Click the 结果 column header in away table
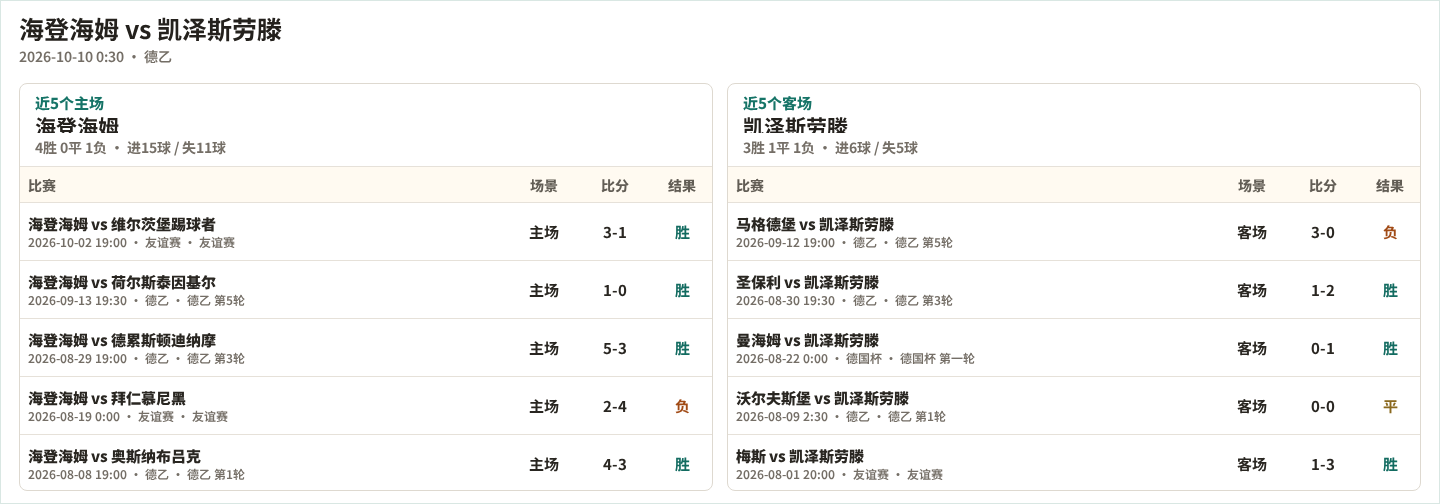Image resolution: width=1440 pixels, height=504 pixels. point(1390,185)
